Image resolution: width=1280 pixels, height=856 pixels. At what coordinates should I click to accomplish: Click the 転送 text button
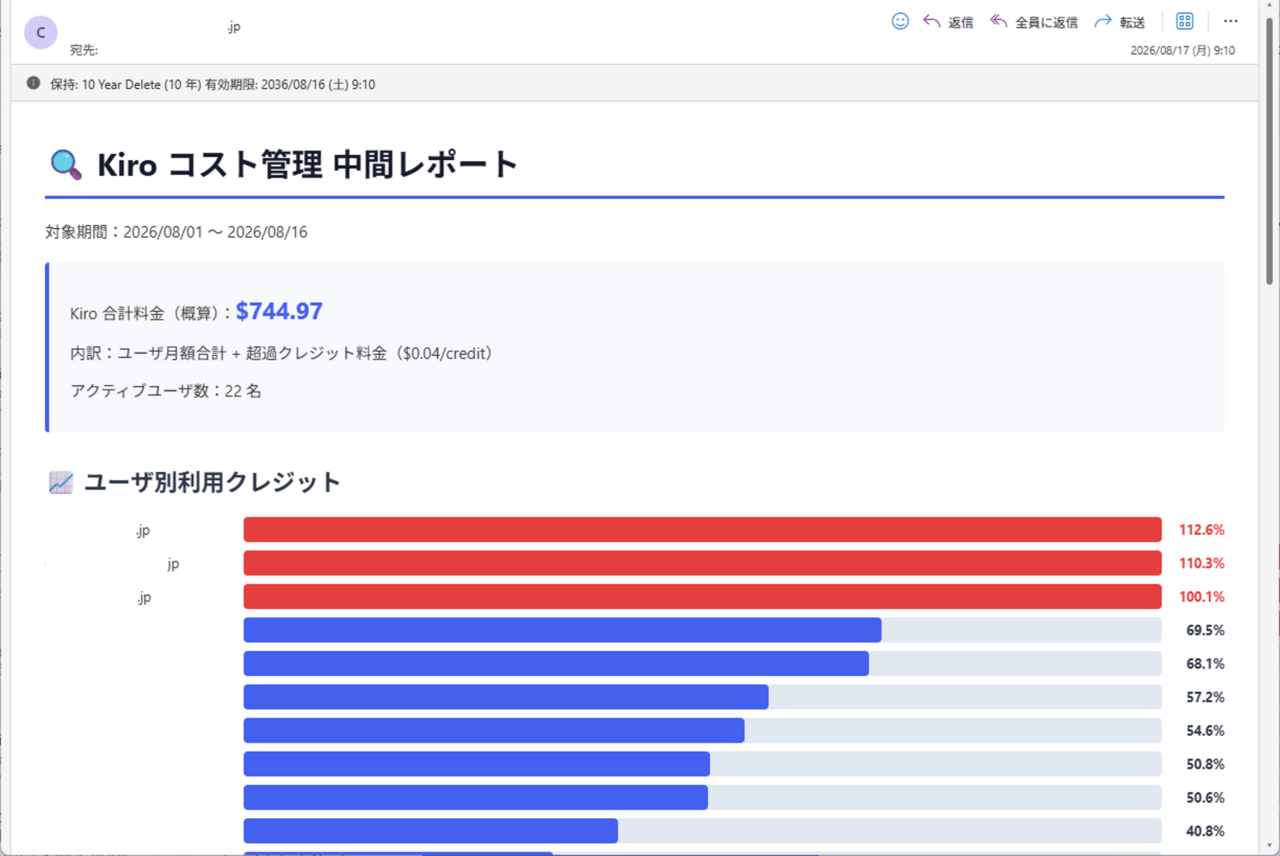1132,22
